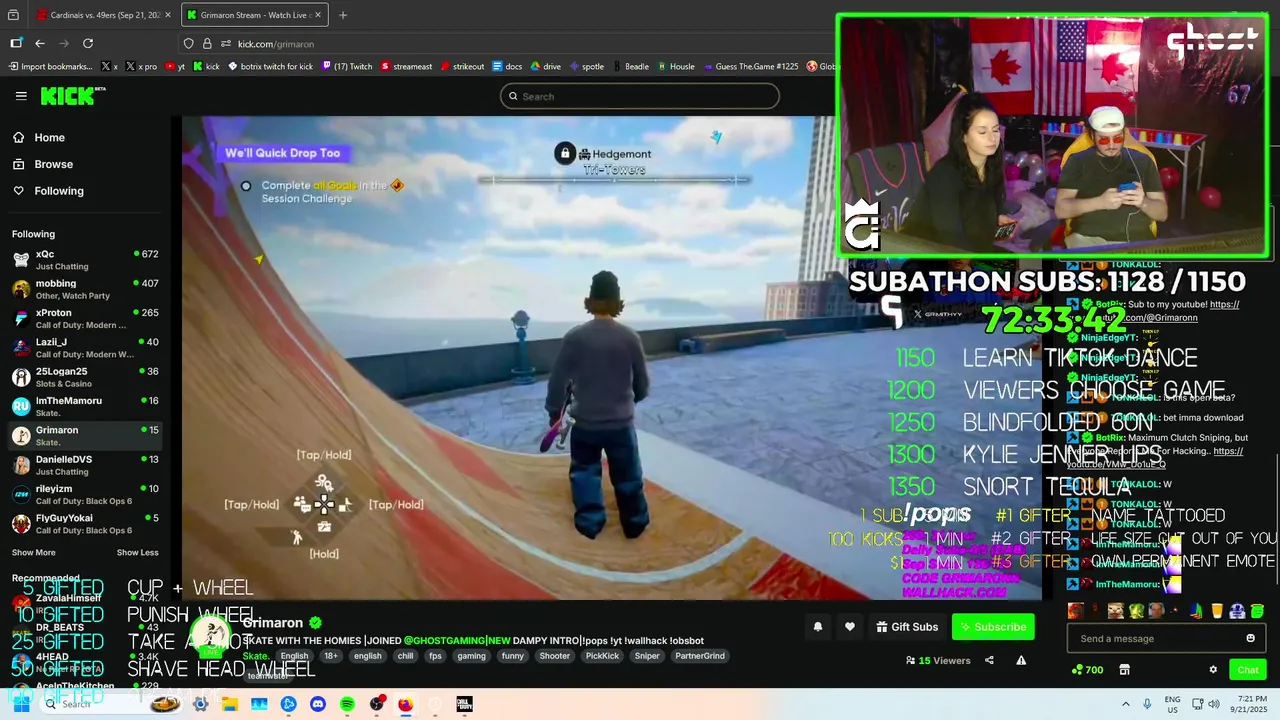Expand following list with Show More
The width and height of the screenshot is (1280, 720).
point(33,552)
